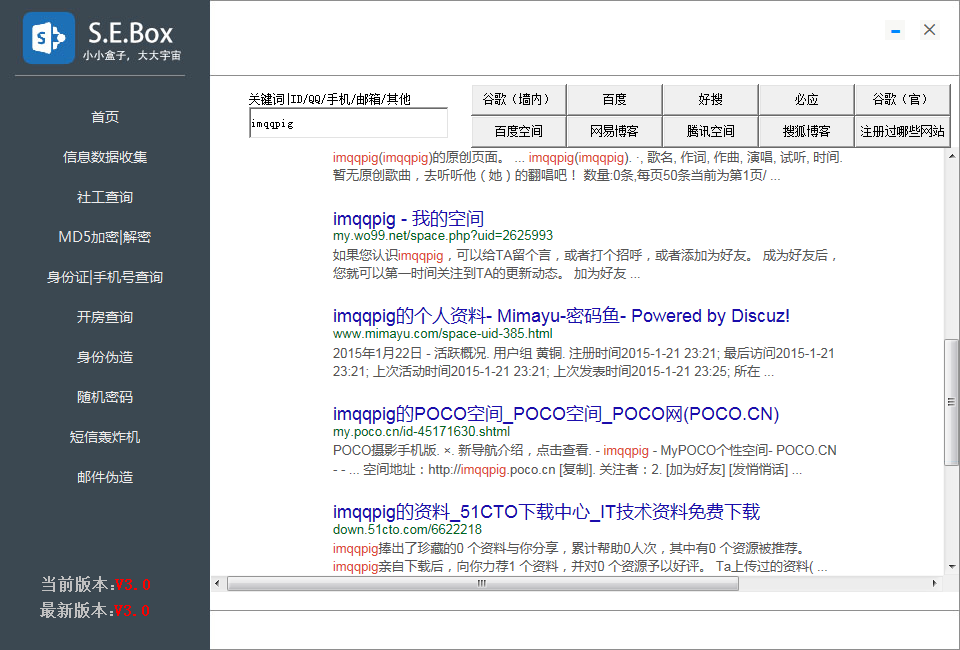Select 开房查询 menu item
The width and height of the screenshot is (960, 650).
105,317
